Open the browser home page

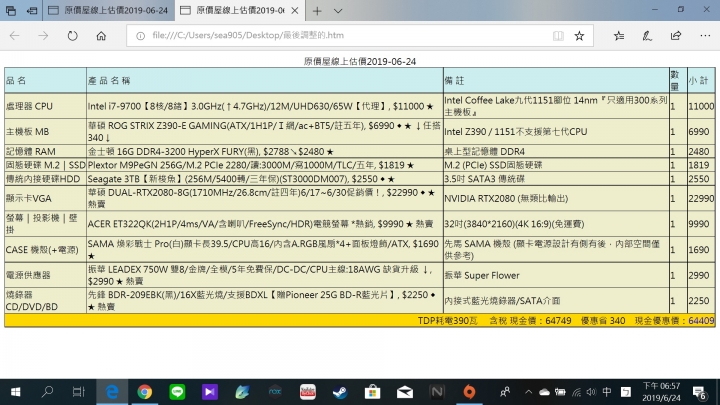101,36
